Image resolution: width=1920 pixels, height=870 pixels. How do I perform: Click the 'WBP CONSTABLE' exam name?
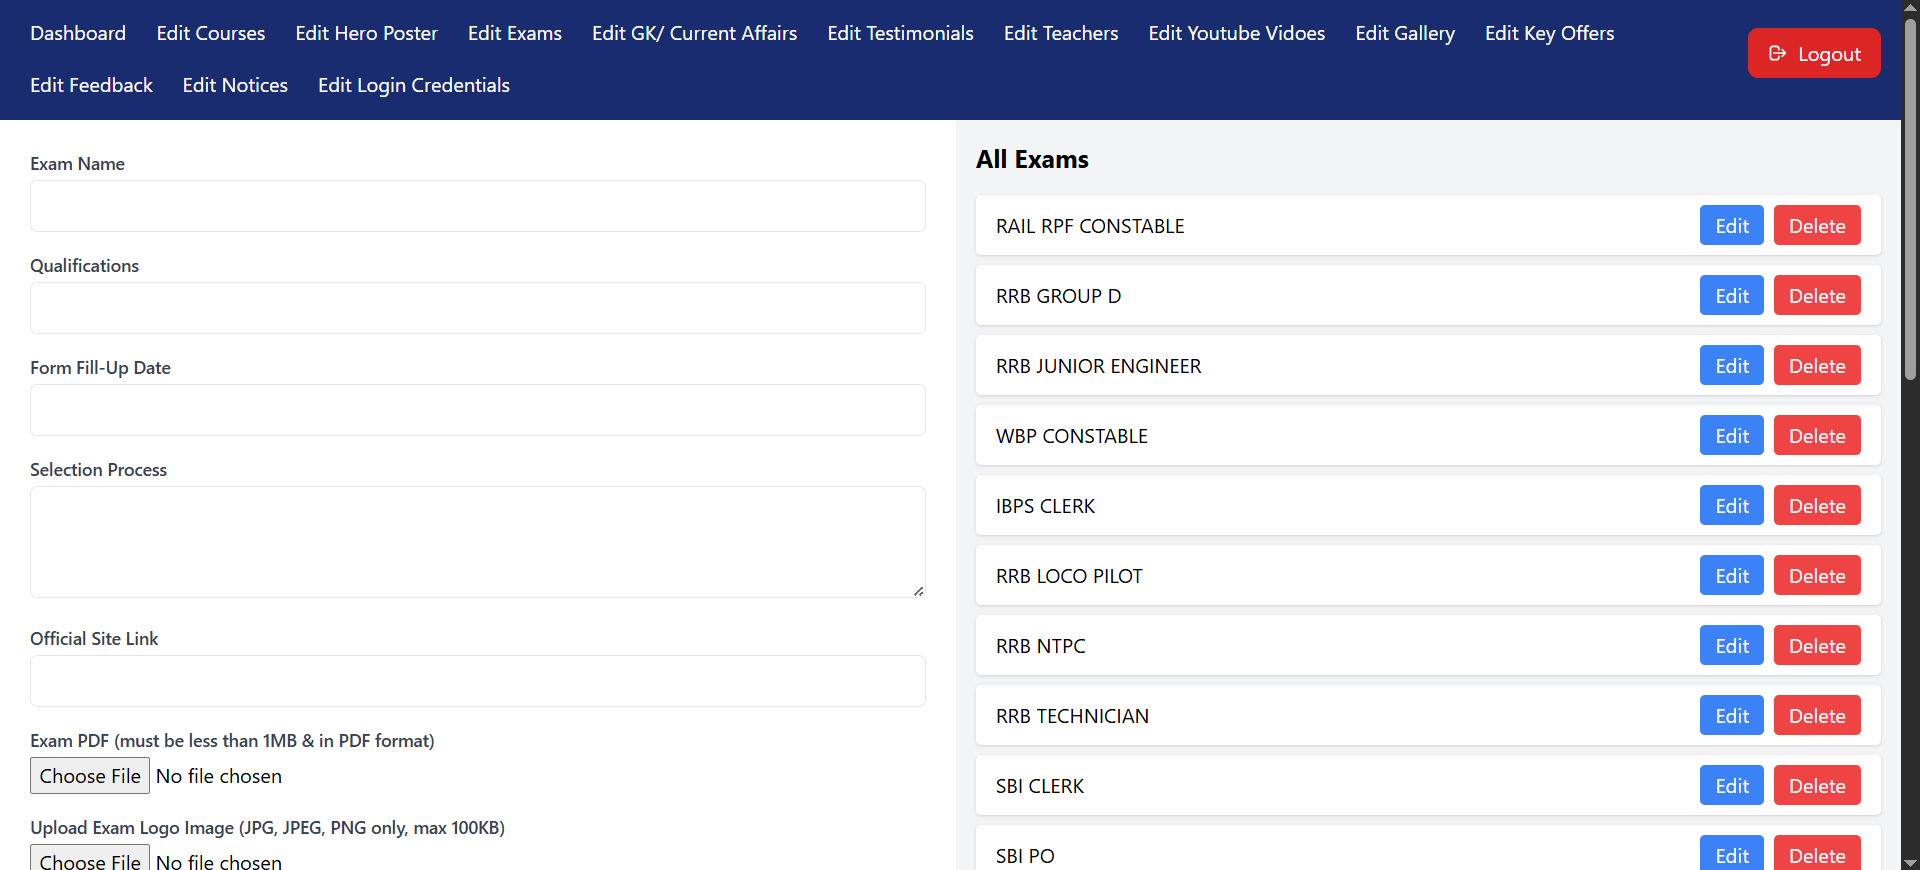tap(1072, 436)
